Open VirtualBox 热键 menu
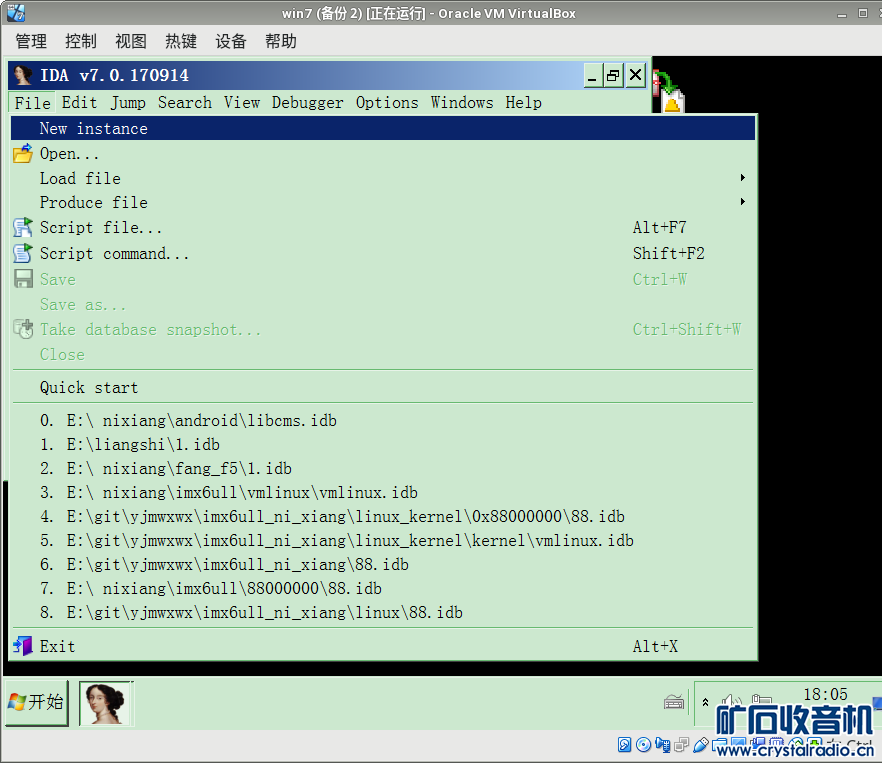Viewport: 882px width, 763px height. pyautogui.click(x=181, y=41)
